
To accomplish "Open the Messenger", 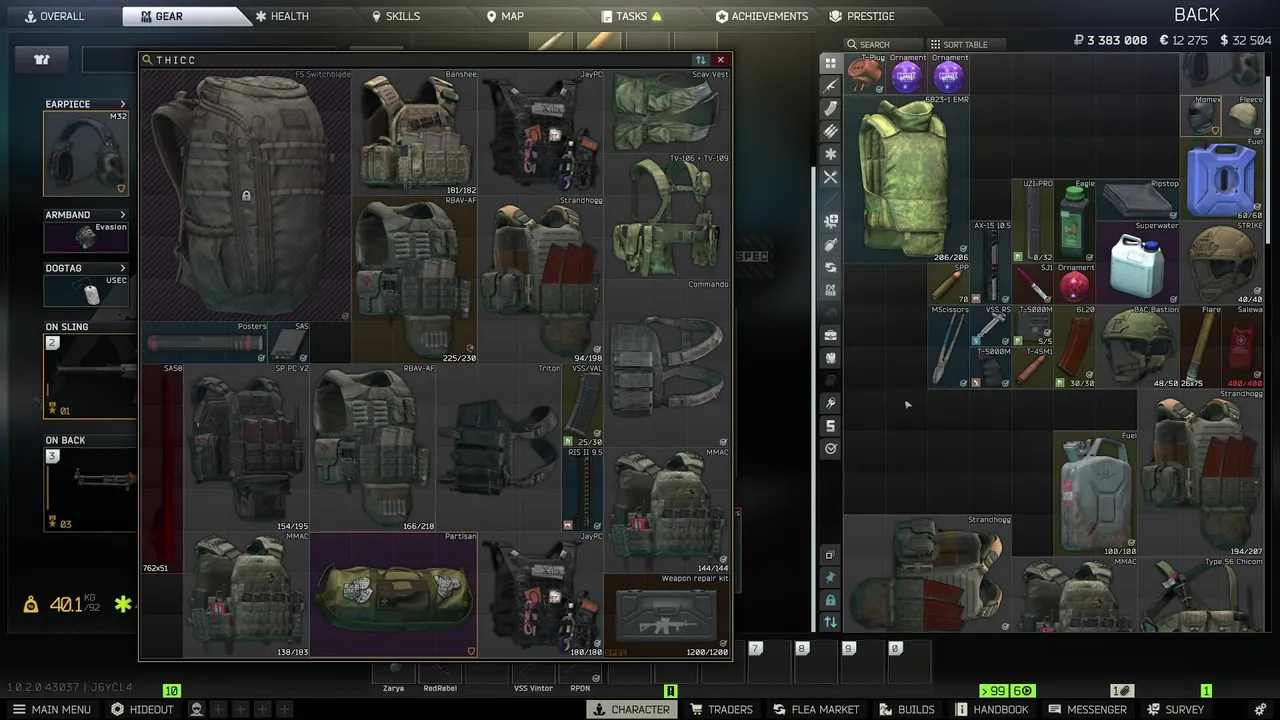I will (x=1087, y=709).
